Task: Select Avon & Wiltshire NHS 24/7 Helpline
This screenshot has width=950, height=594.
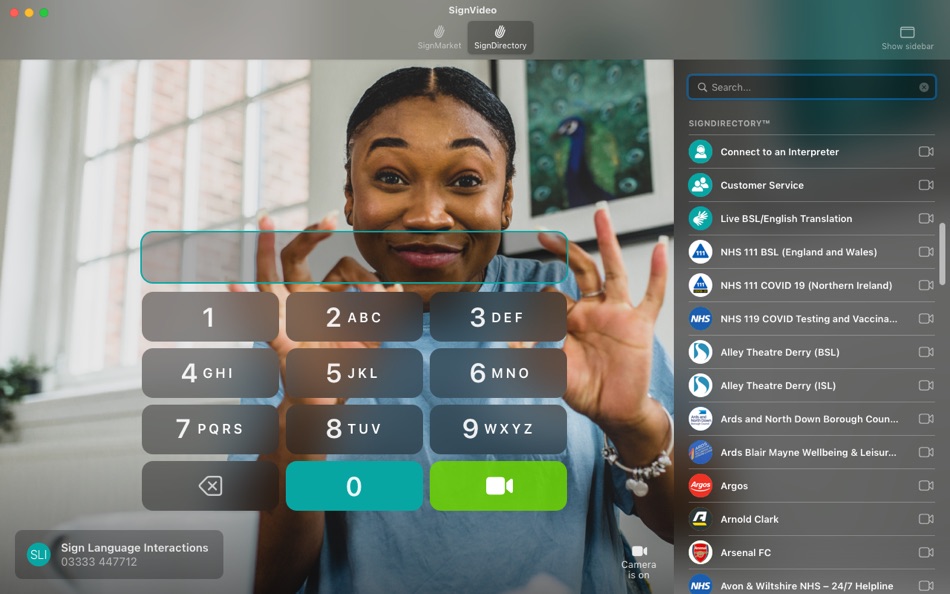Action: [x=811, y=583]
